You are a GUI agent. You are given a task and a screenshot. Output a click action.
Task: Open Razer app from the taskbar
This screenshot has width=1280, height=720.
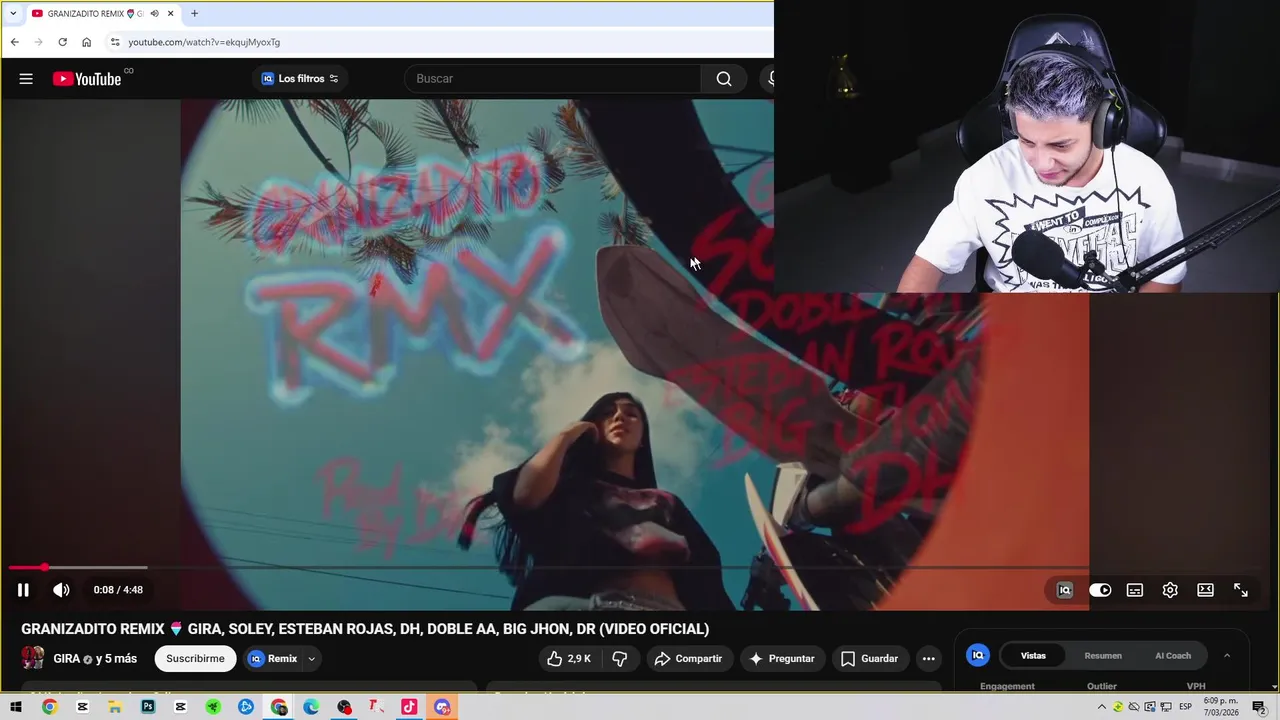pos(213,707)
